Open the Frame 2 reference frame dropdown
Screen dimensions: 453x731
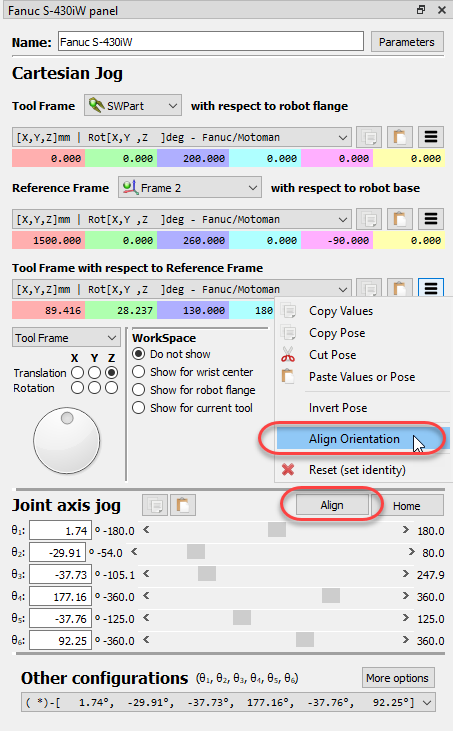tap(189, 187)
